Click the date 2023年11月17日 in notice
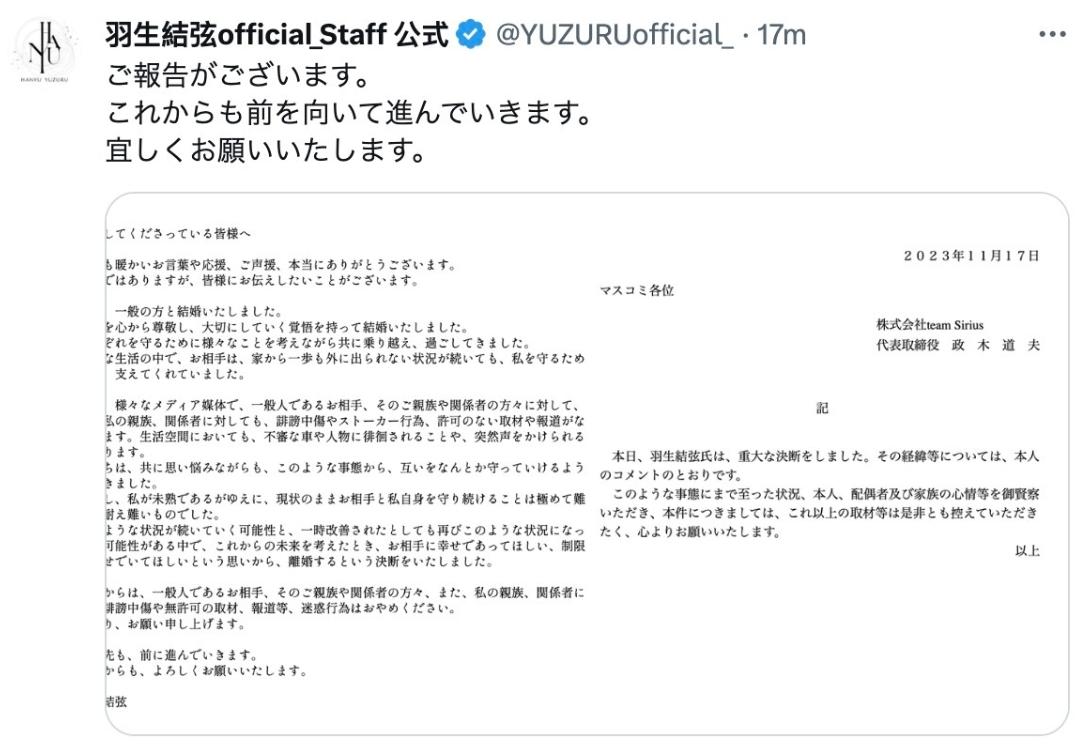The width and height of the screenshot is (1092, 745). [971, 256]
